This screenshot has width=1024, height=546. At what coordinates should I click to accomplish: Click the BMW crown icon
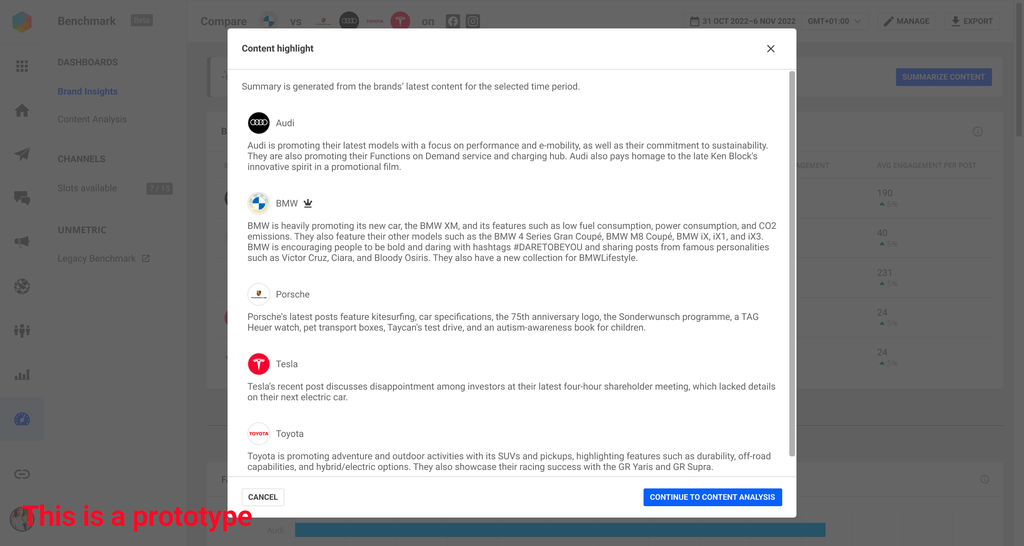click(x=308, y=203)
